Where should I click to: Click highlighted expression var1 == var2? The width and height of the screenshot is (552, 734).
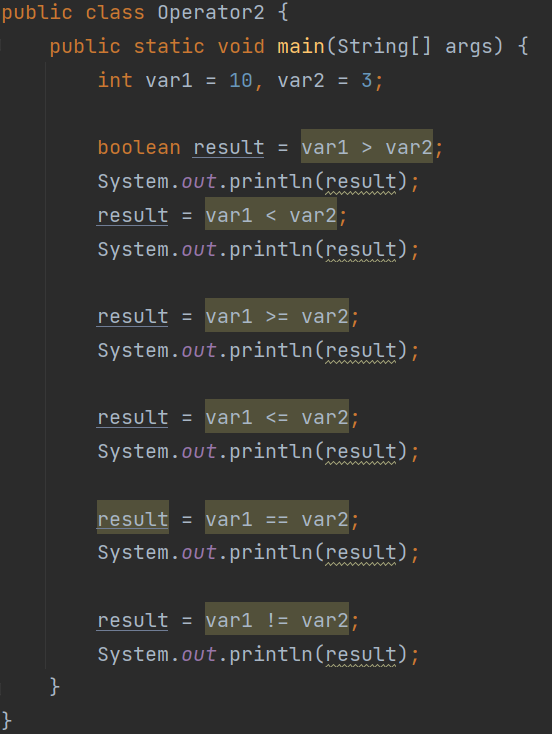tap(277, 517)
